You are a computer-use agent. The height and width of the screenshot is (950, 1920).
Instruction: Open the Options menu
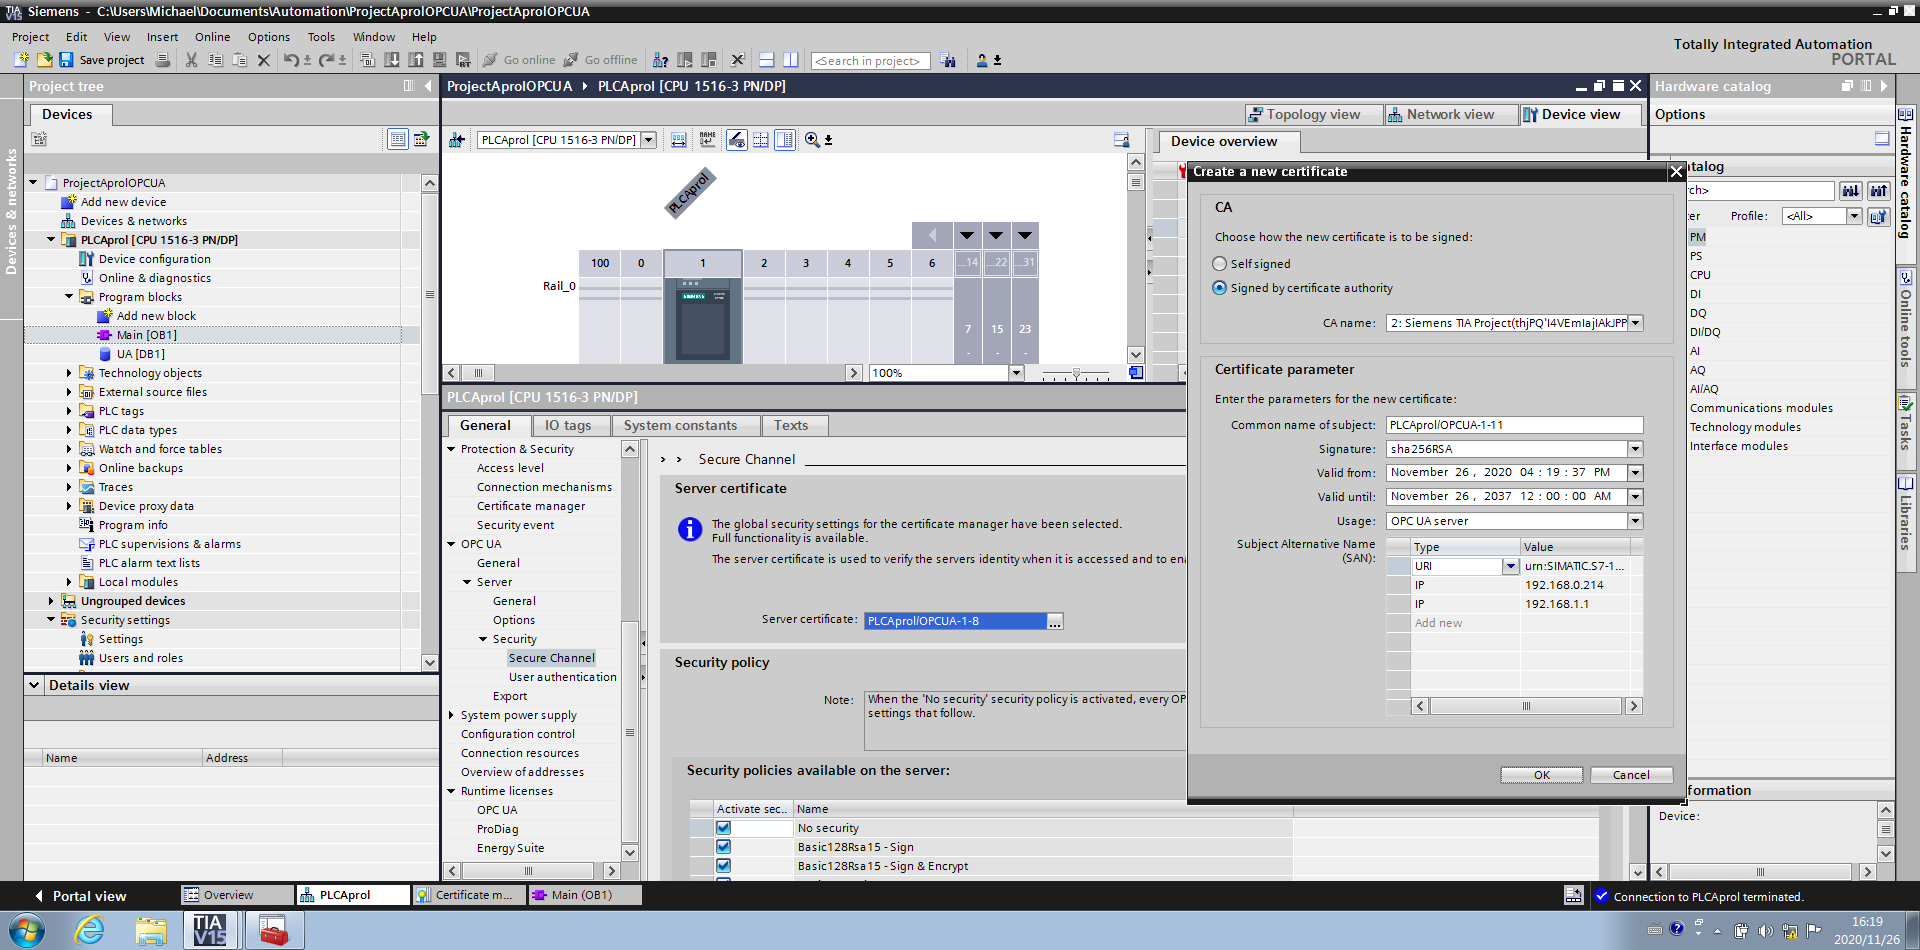point(269,37)
